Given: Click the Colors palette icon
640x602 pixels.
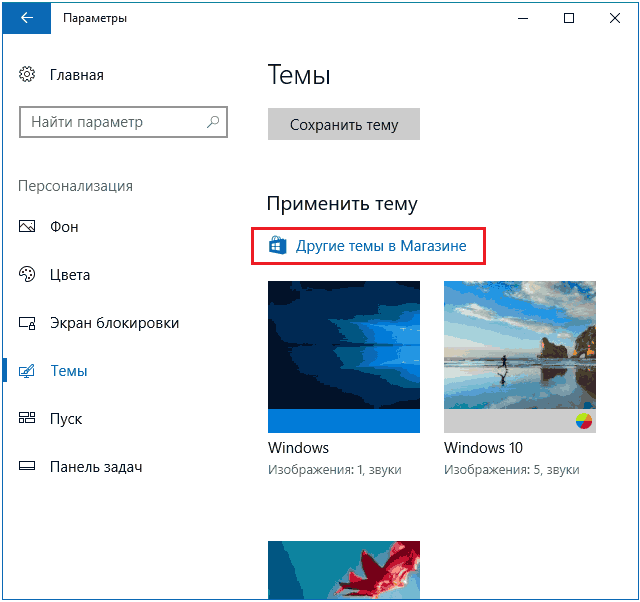Looking at the screenshot, I should pos(27,274).
